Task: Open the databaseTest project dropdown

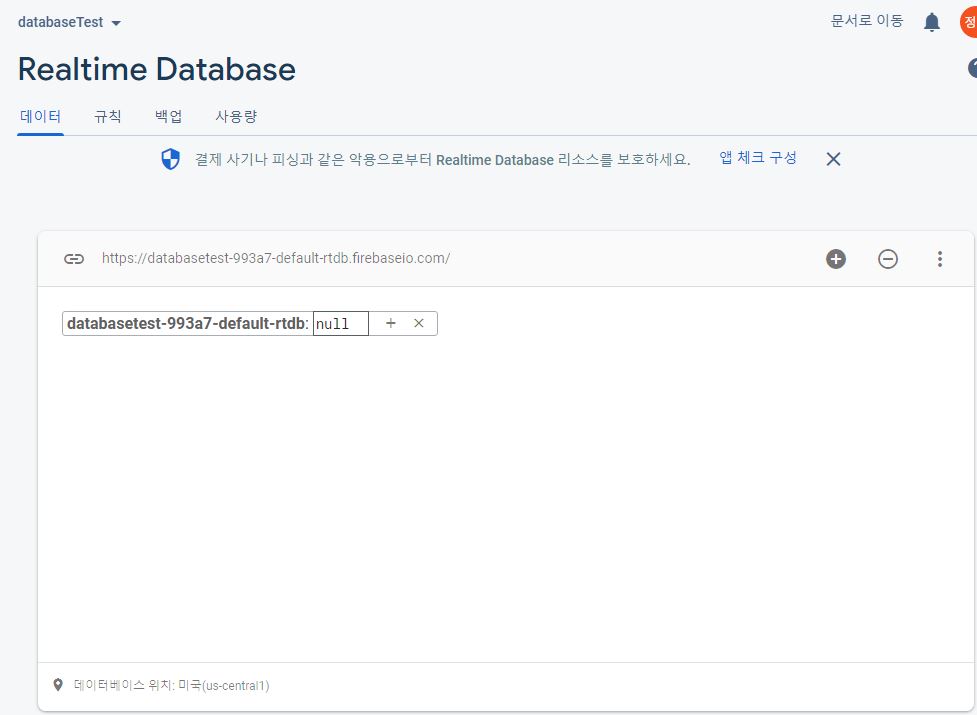Action: [69, 22]
